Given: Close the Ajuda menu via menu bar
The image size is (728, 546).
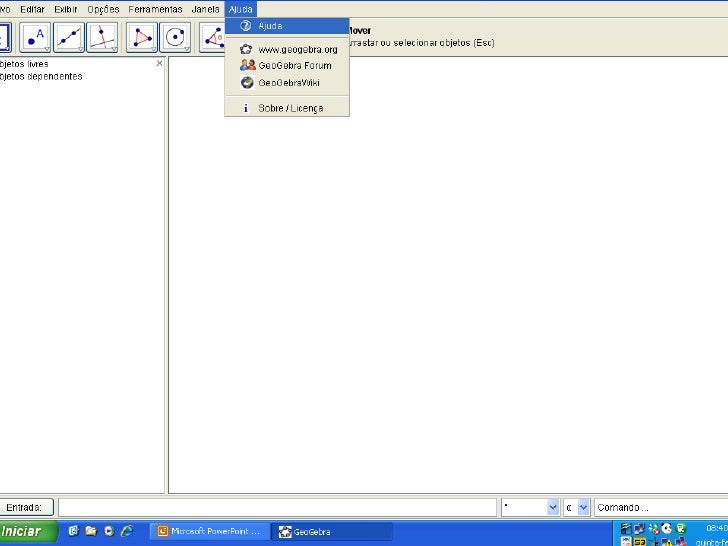Looking at the screenshot, I should click(x=240, y=9).
